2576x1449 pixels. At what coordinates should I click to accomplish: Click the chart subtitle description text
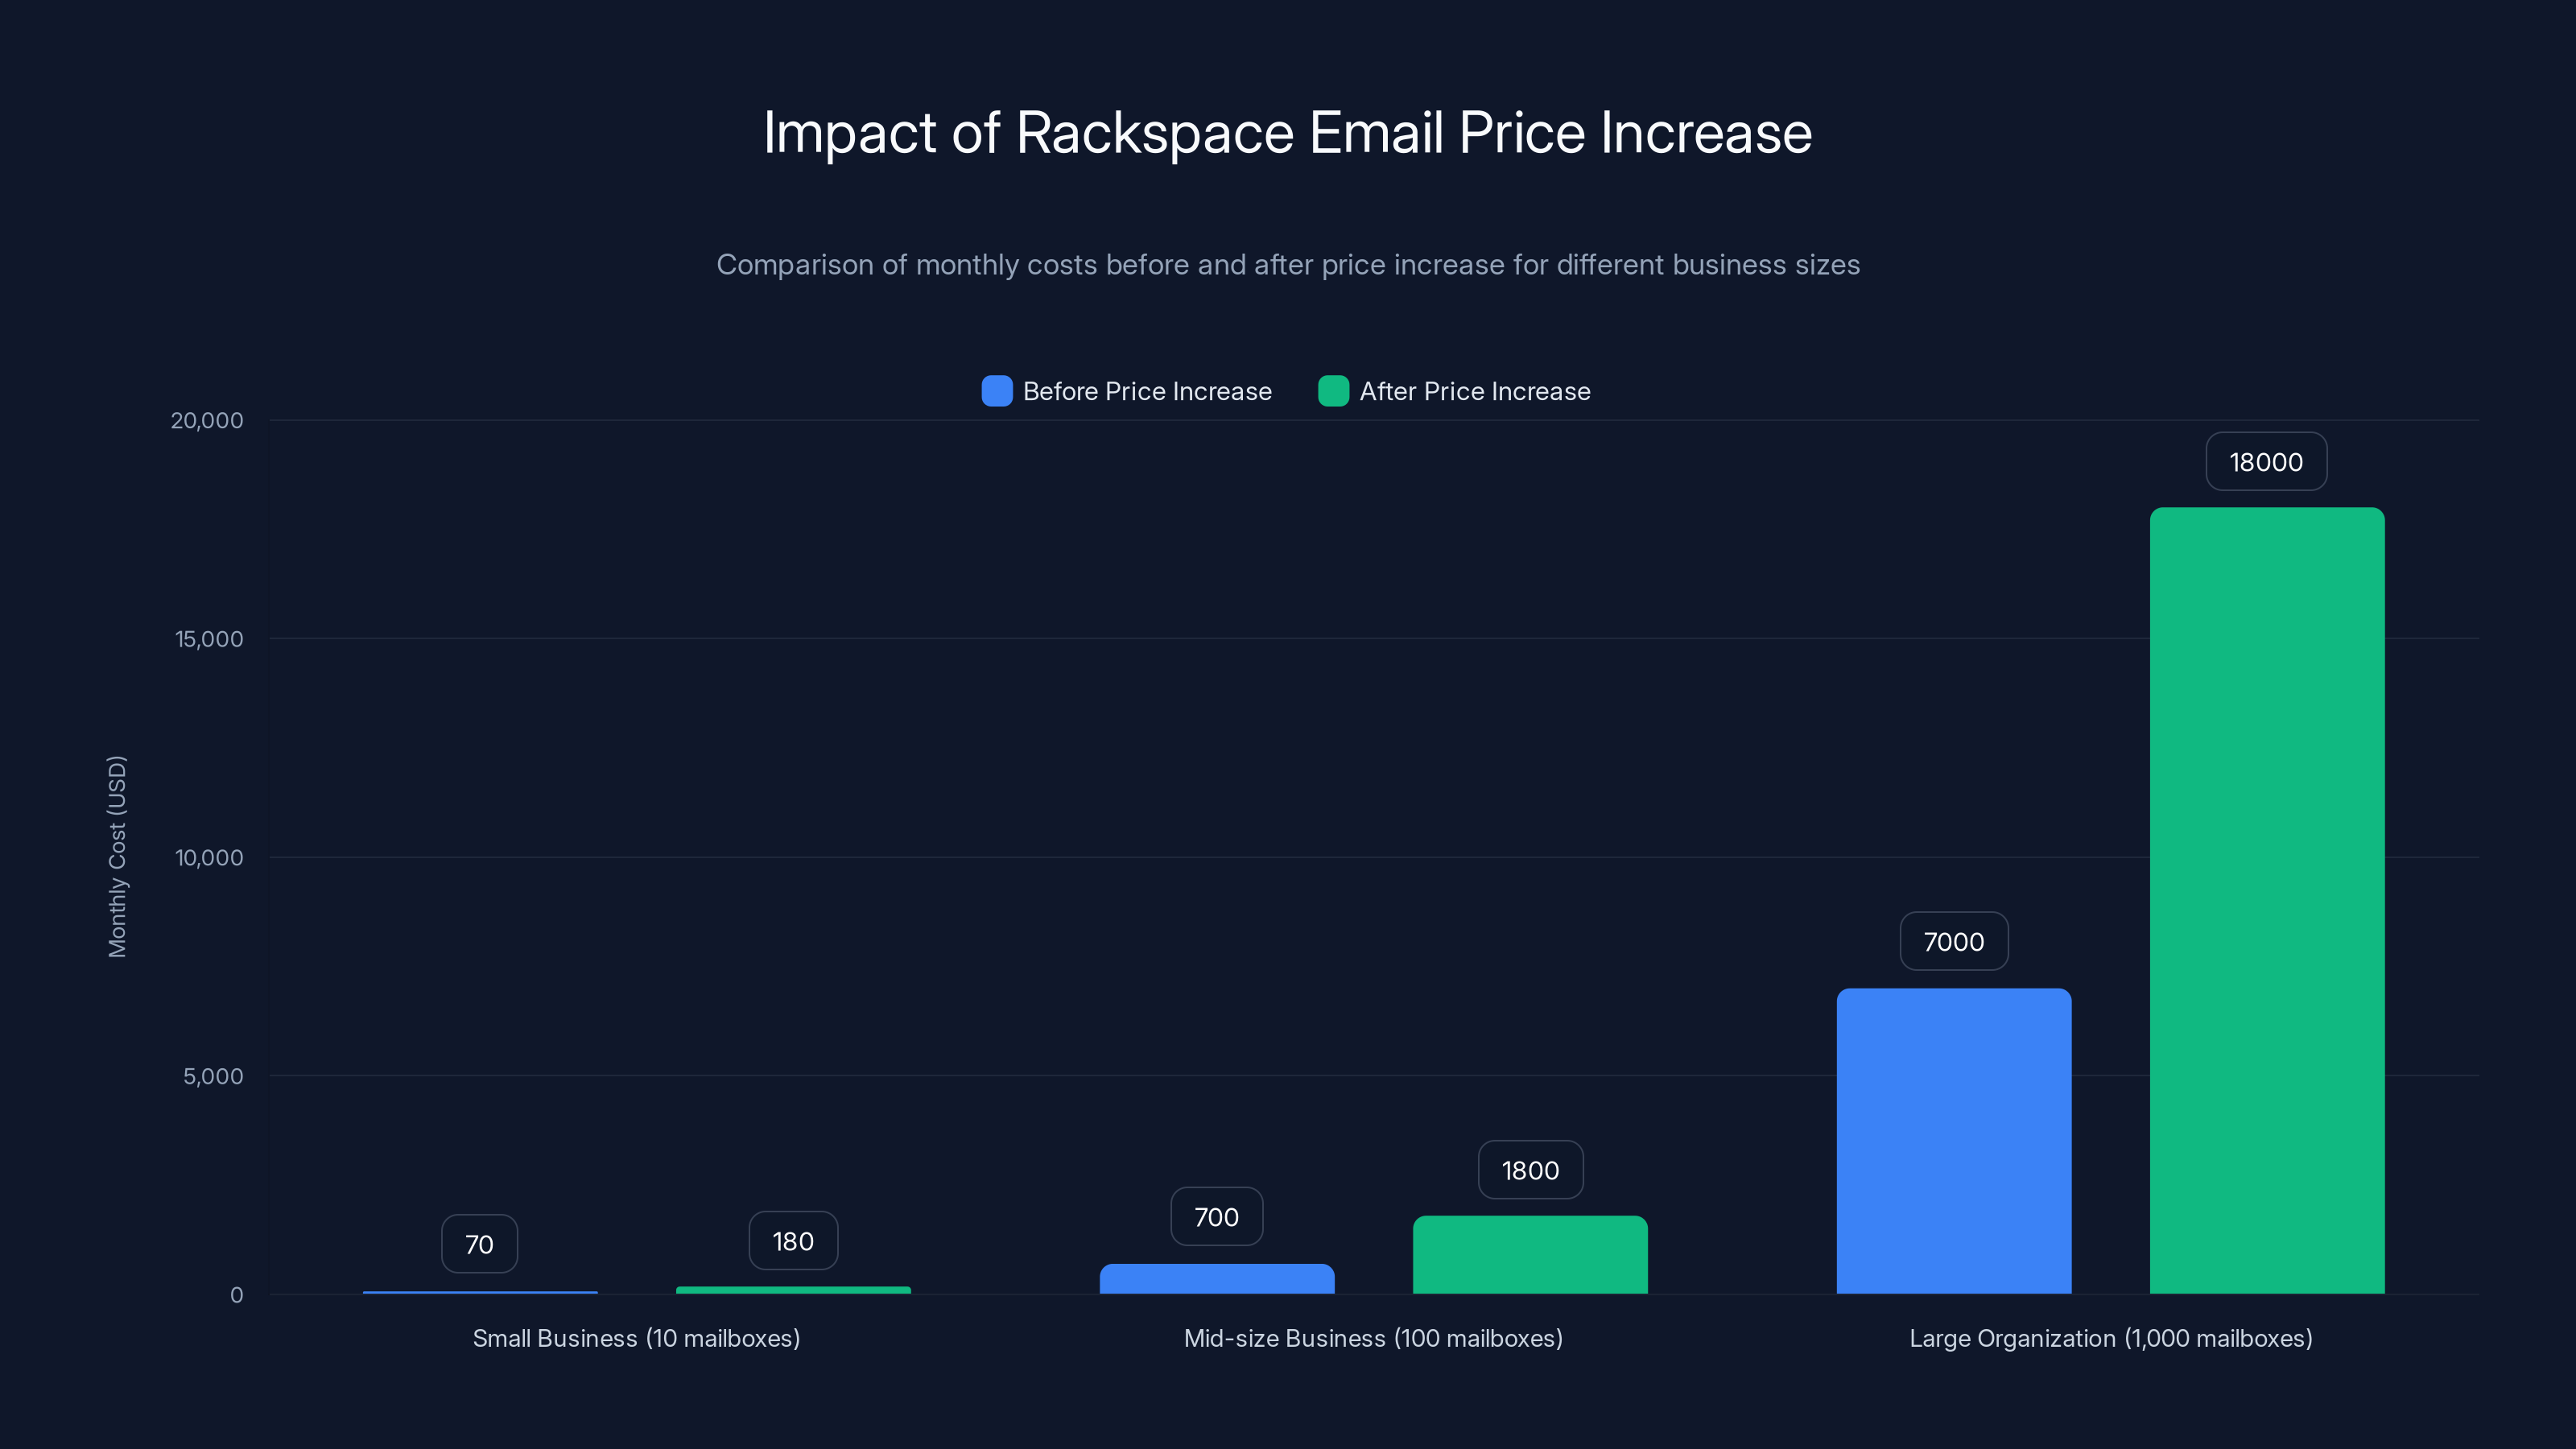pyautogui.click(x=1288, y=265)
